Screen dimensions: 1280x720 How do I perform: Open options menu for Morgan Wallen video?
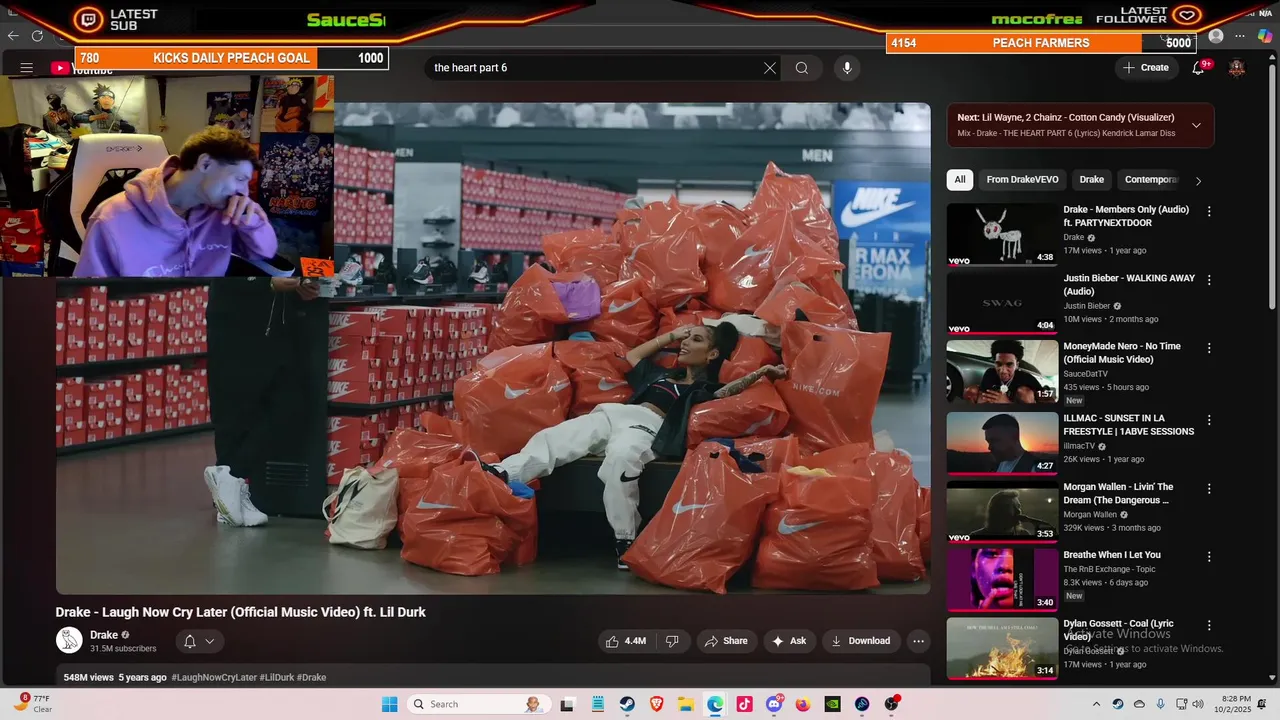[x=1209, y=489]
